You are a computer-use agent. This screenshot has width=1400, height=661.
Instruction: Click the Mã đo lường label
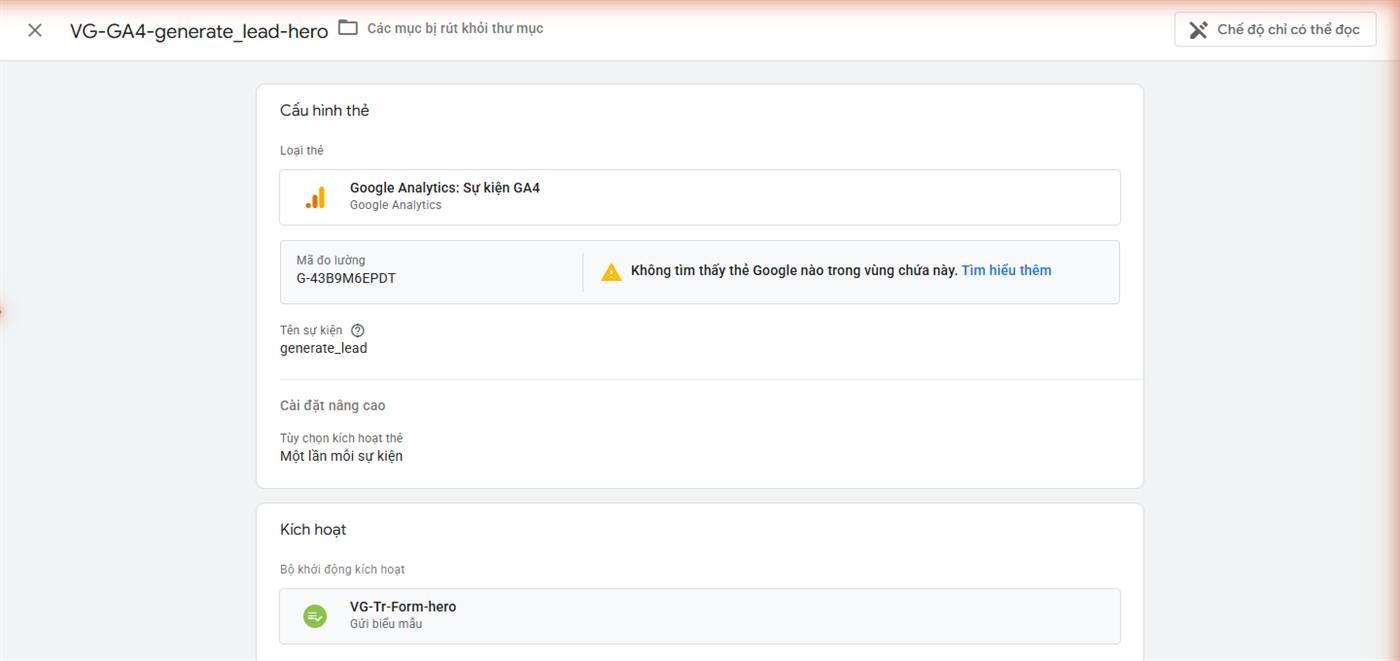click(x=330, y=261)
